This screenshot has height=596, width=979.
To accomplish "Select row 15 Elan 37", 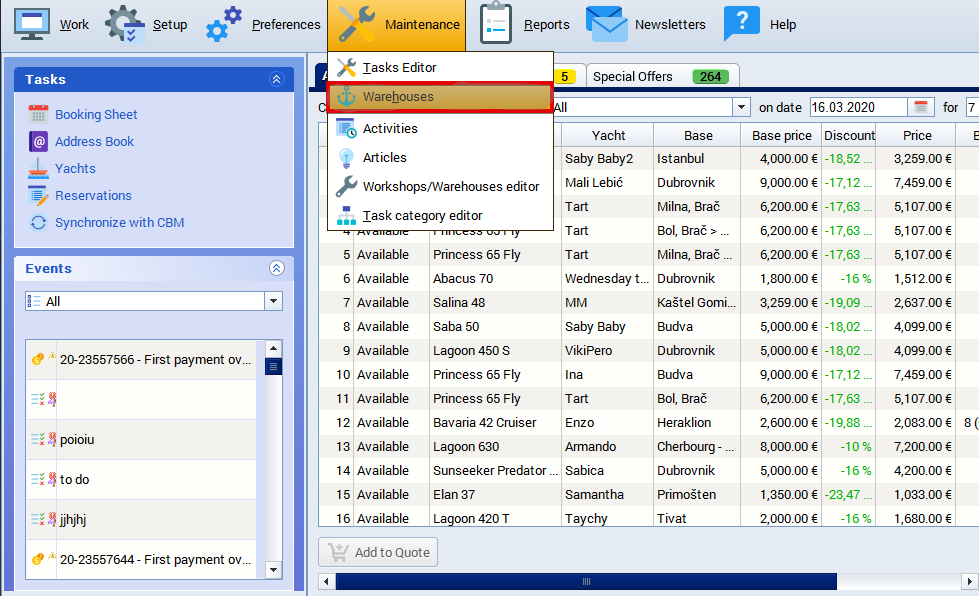I will 648,494.
